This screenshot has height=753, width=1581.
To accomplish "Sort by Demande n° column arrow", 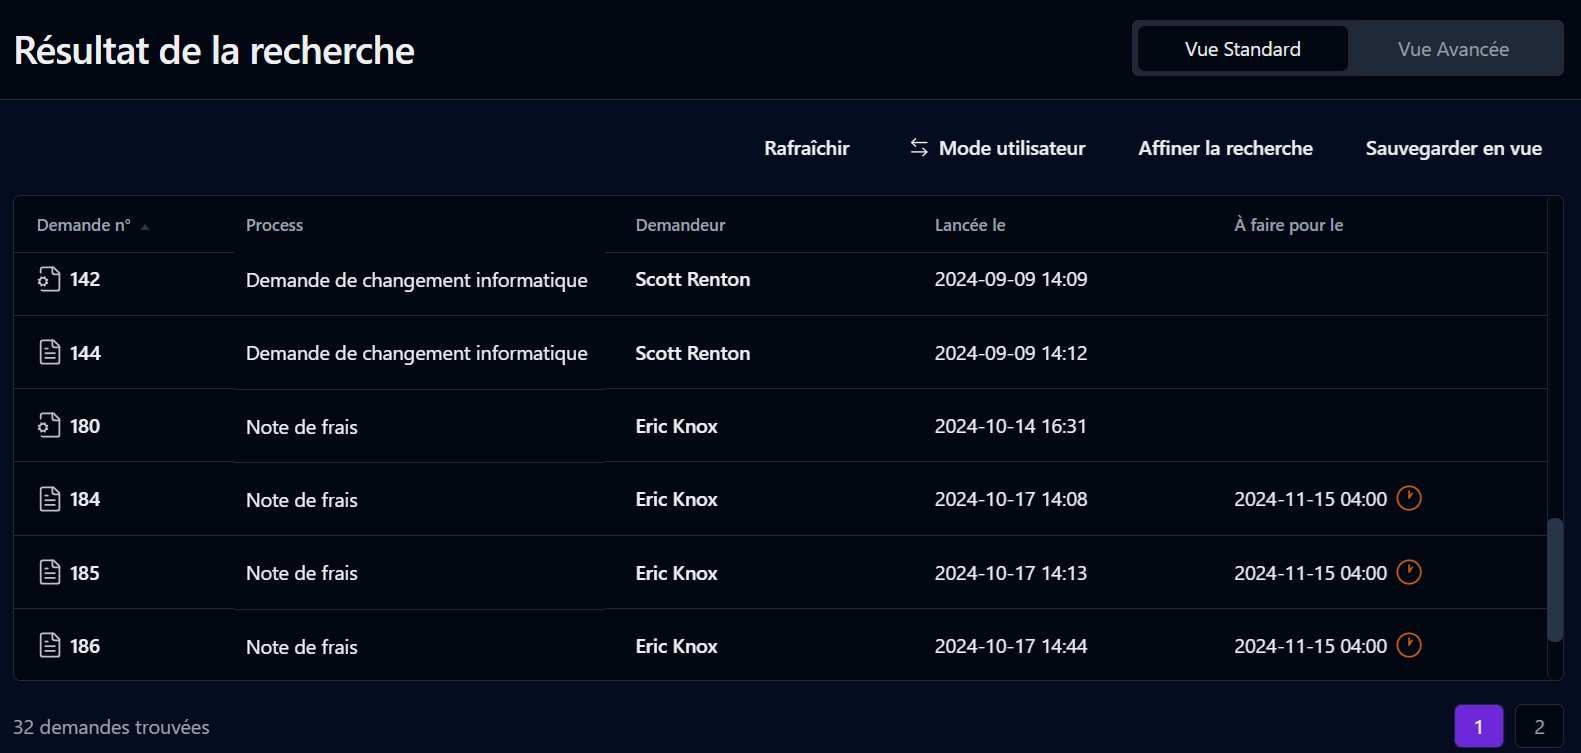I will tap(145, 227).
